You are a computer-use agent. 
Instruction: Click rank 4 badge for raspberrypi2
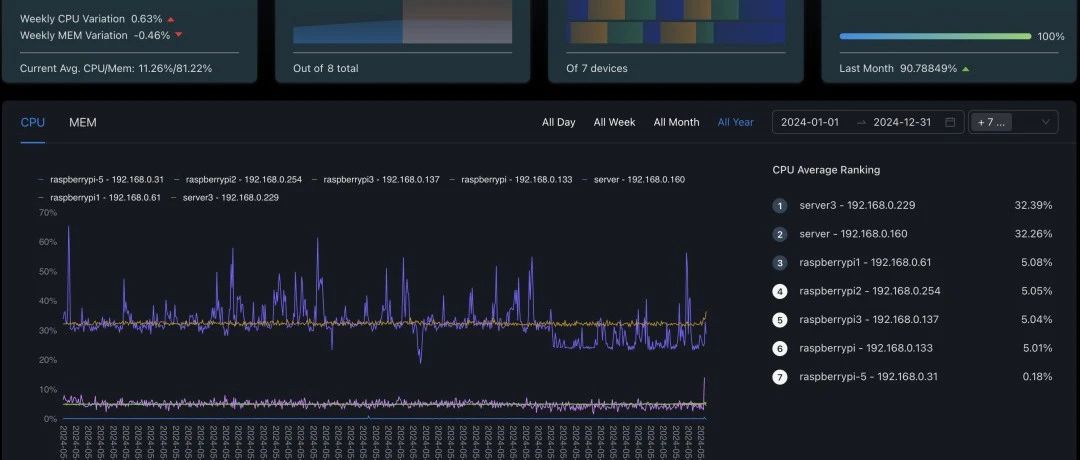780,291
